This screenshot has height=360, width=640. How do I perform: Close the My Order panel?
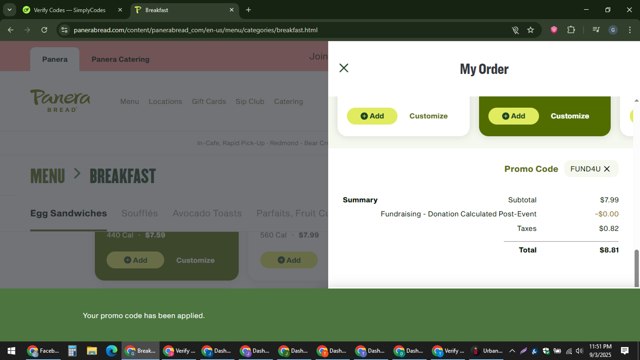tap(344, 68)
